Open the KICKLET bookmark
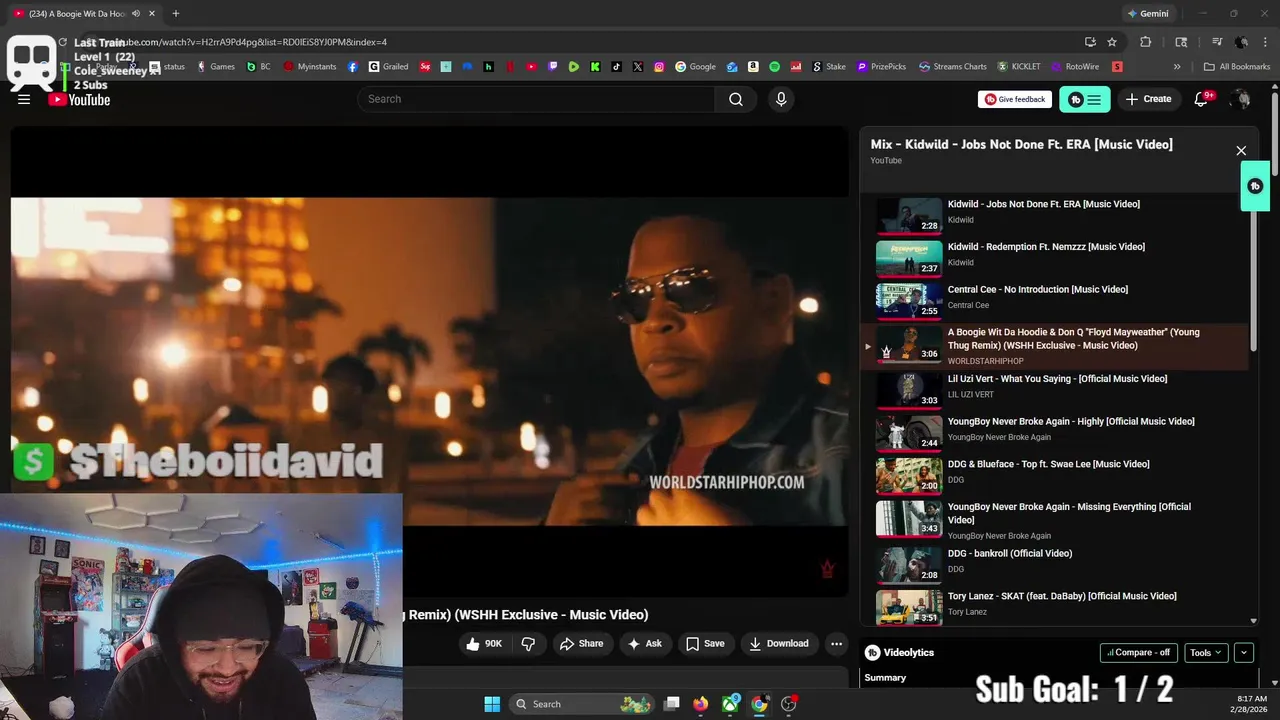The width and height of the screenshot is (1280, 720). (1019, 67)
